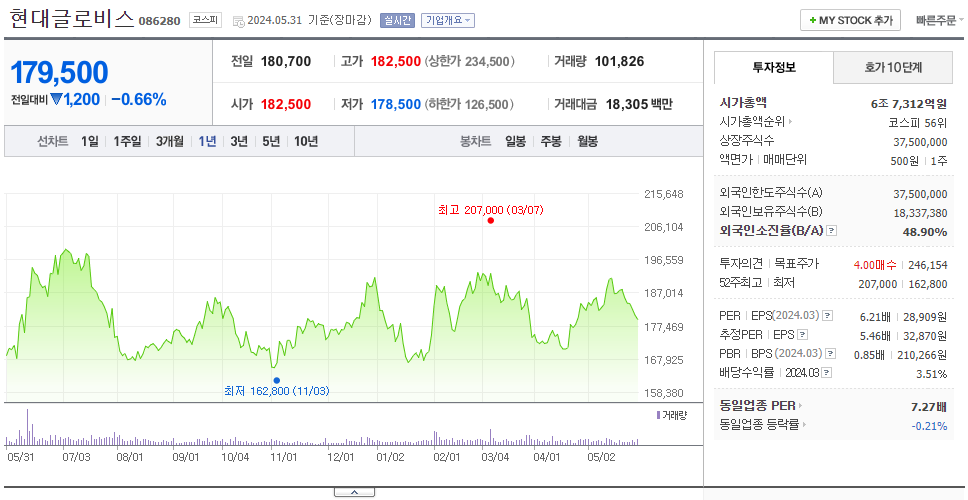The height and width of the screenshot is (500, 968).
Task: Click help icon beside 외국인소진율(B/A)
Action: pyautogui.click(x=832, y=231)
